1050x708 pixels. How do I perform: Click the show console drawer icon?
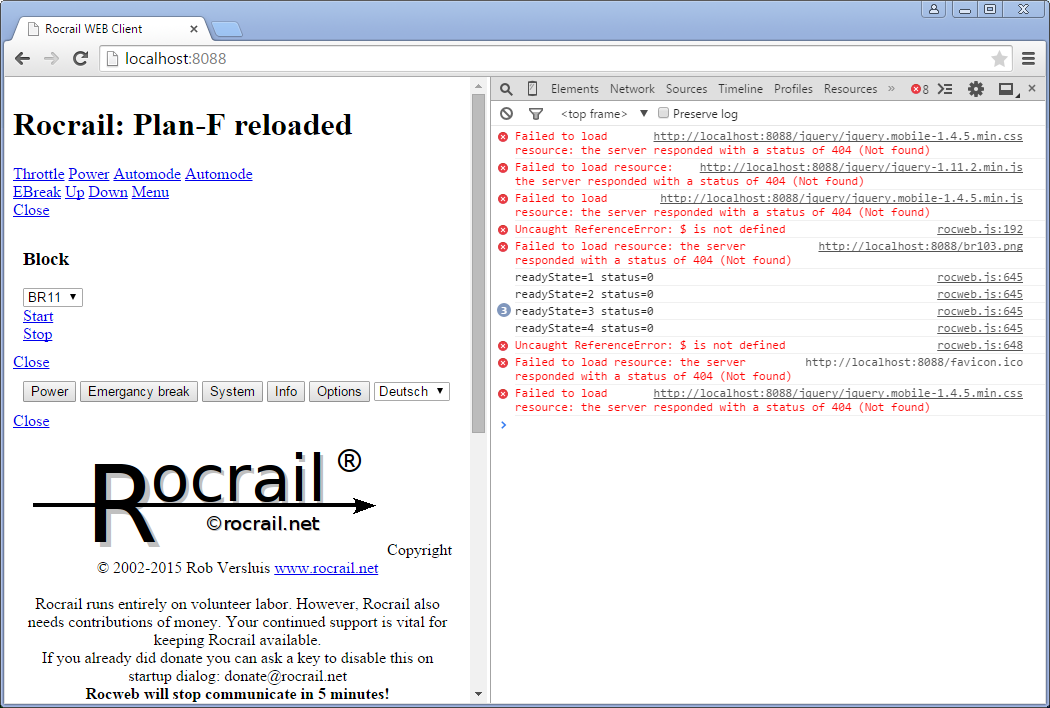pyautogui.click(x=945, y=89)
